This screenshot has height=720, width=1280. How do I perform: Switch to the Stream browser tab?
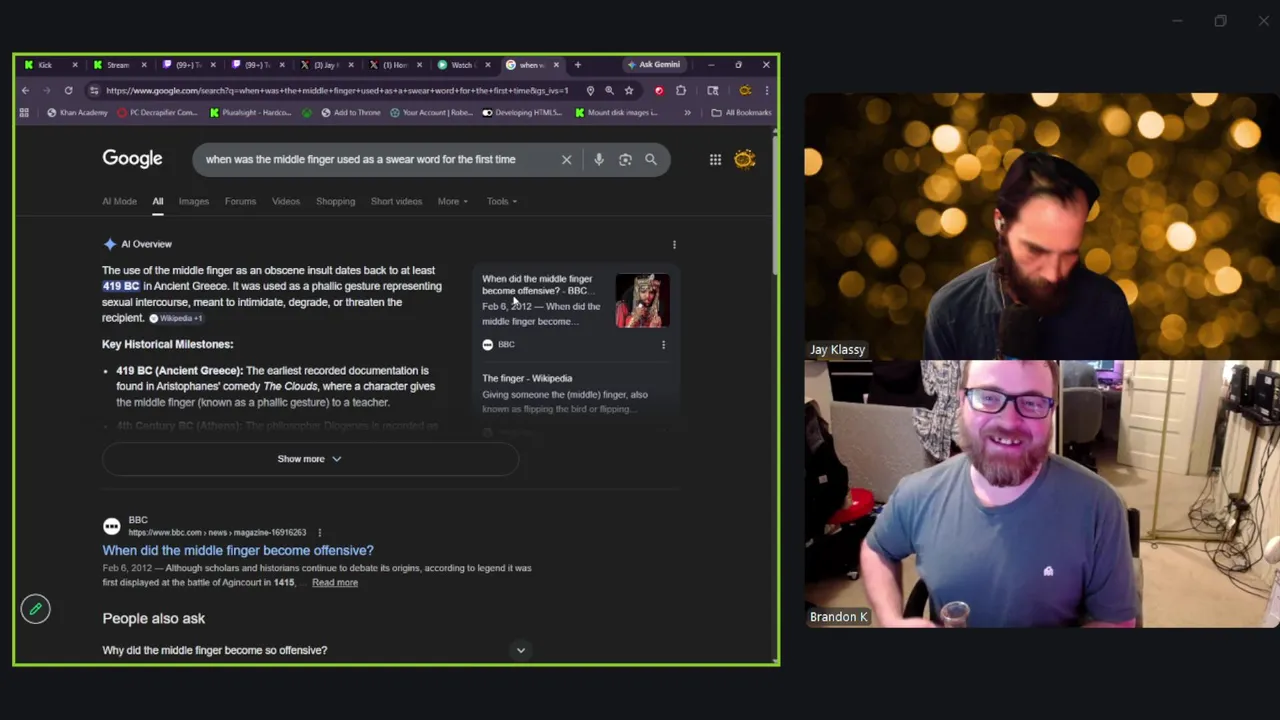(x=118, y=65)
